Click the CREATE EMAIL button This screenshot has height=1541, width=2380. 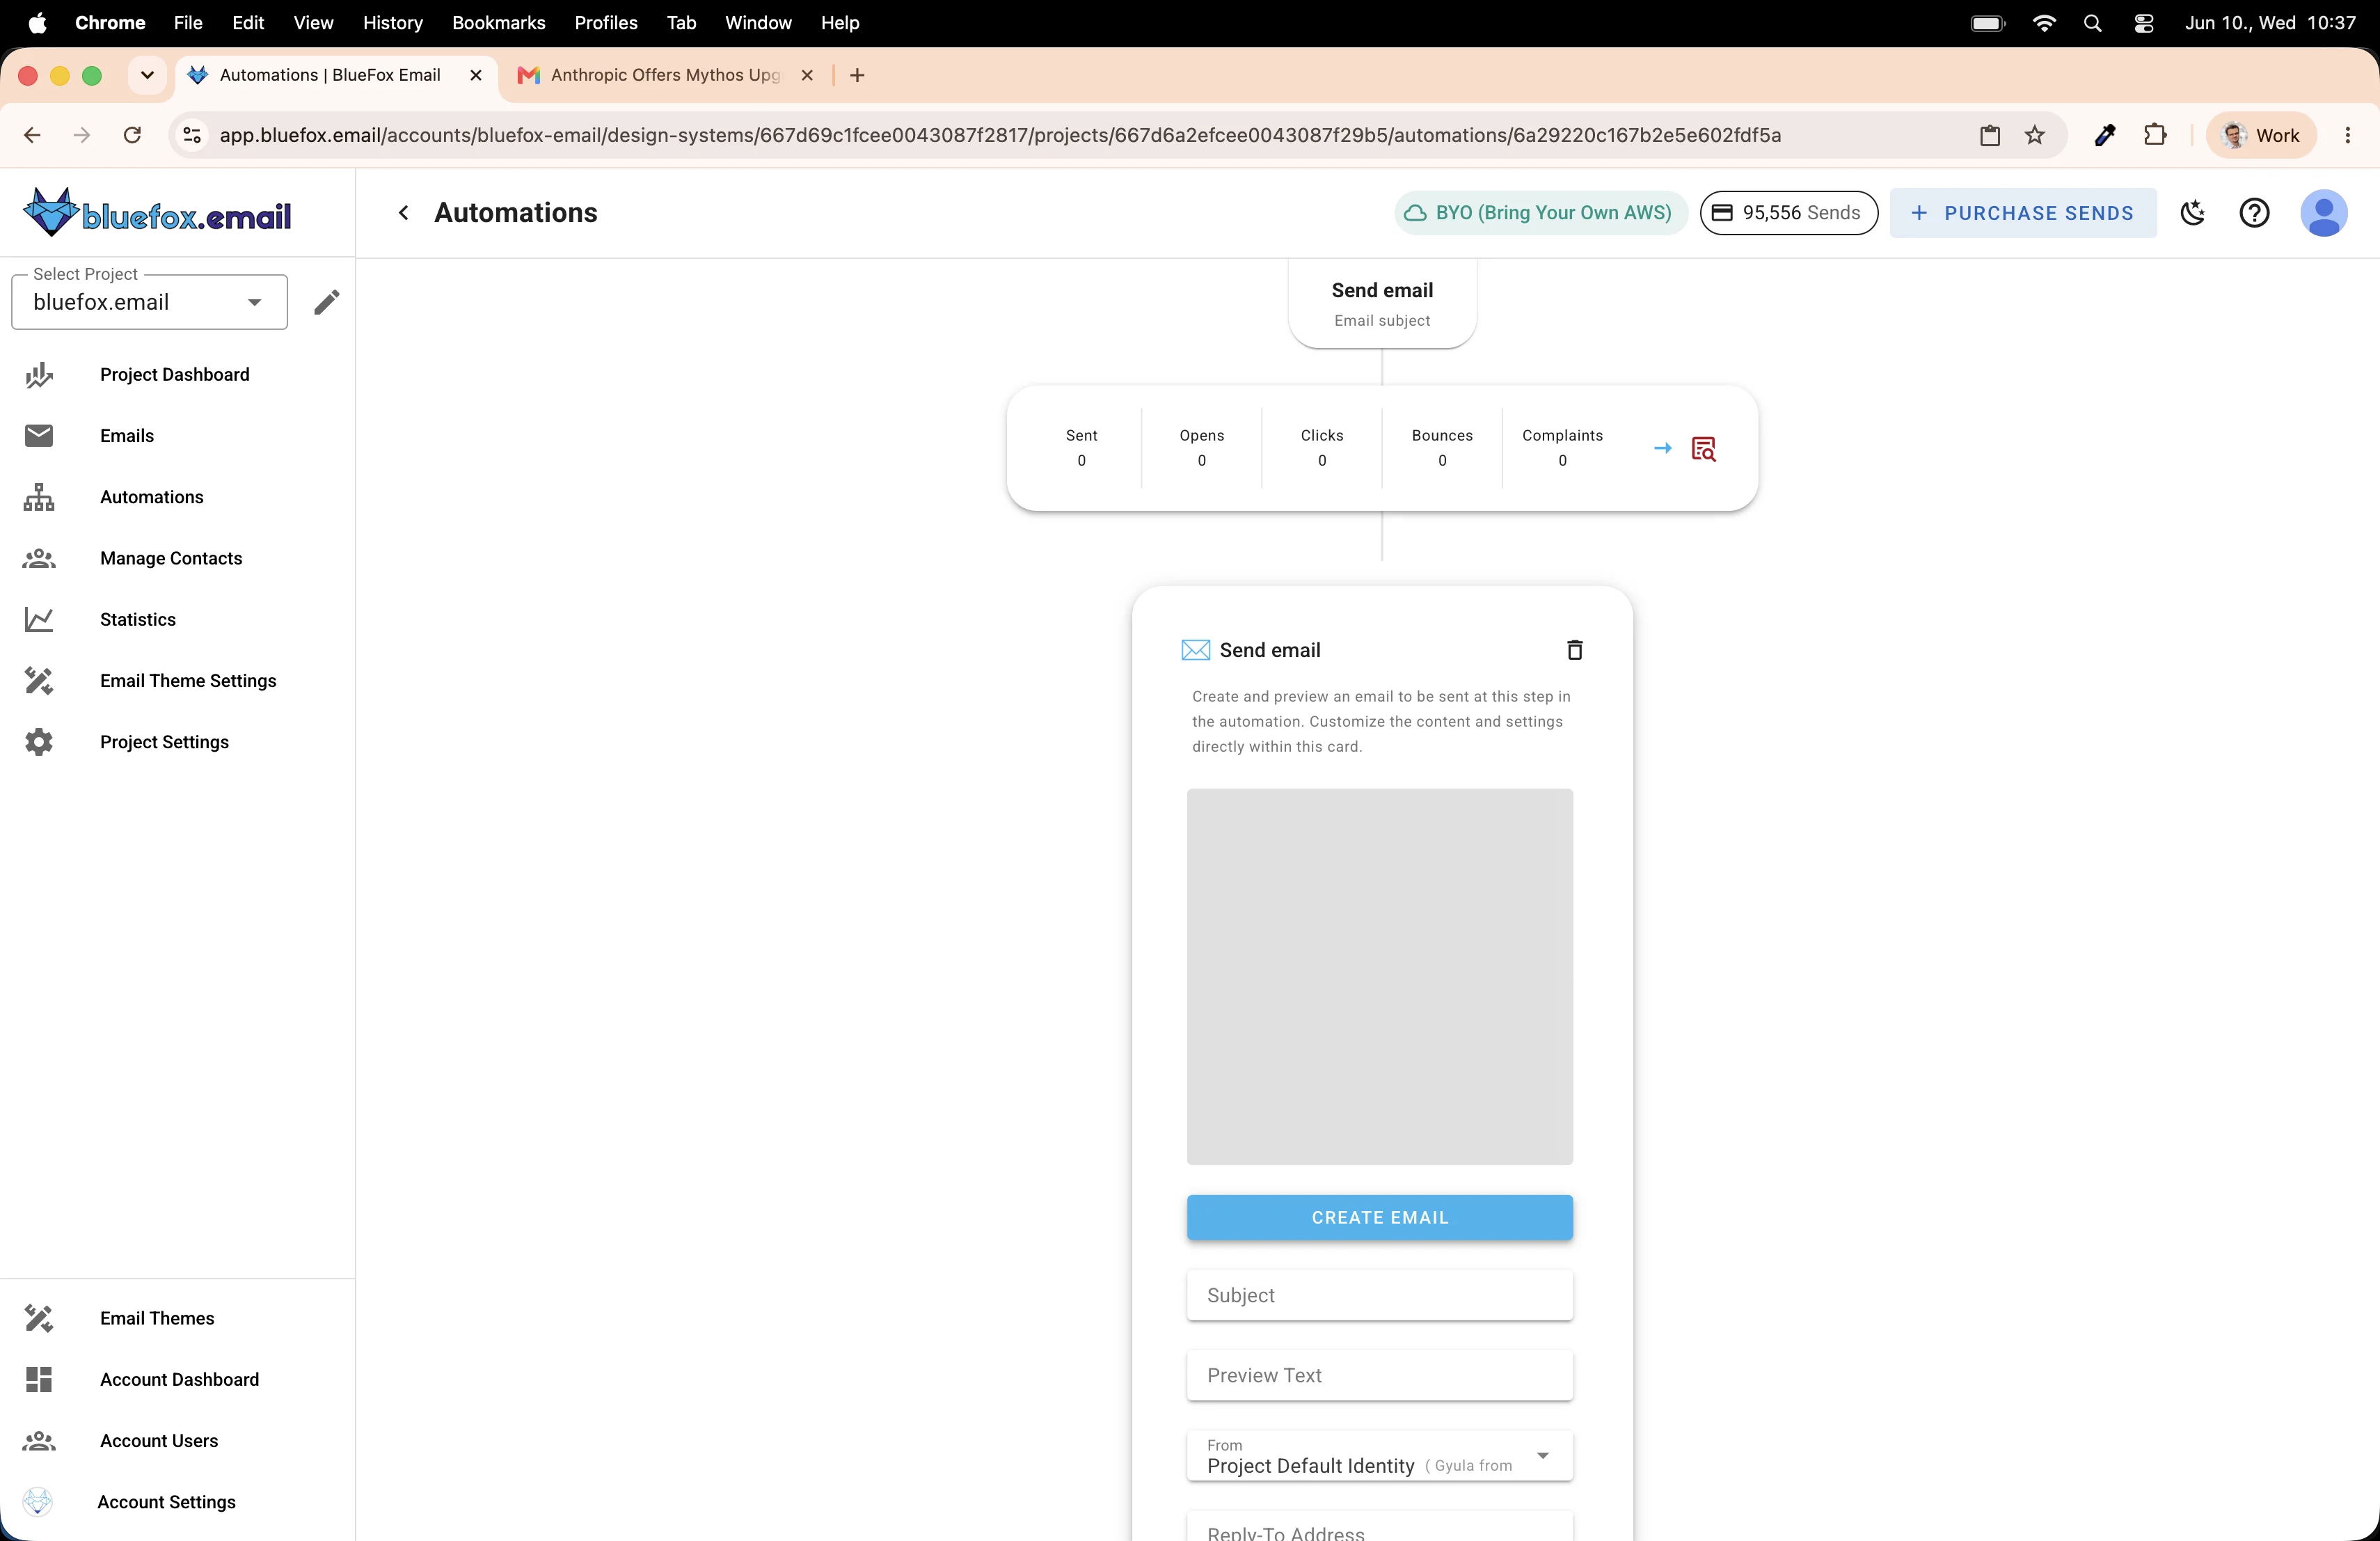tap(1379, 1217)
